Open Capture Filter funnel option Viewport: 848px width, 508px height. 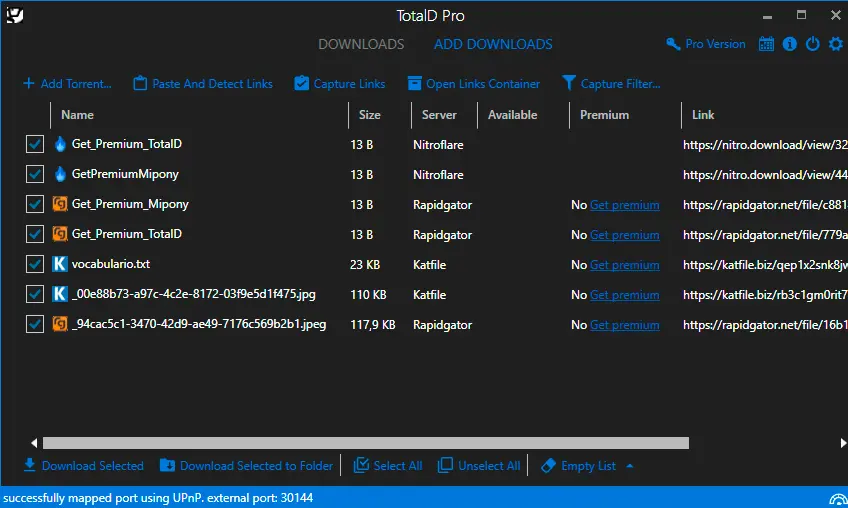point(611,83)
